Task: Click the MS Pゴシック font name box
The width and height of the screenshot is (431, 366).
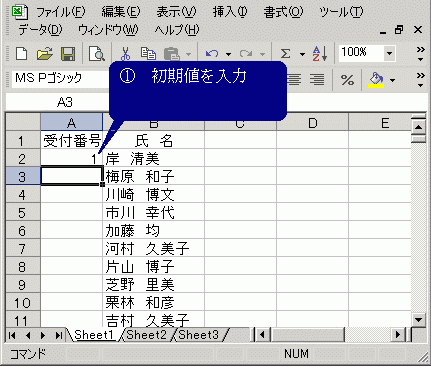Action: click(60, 78)
